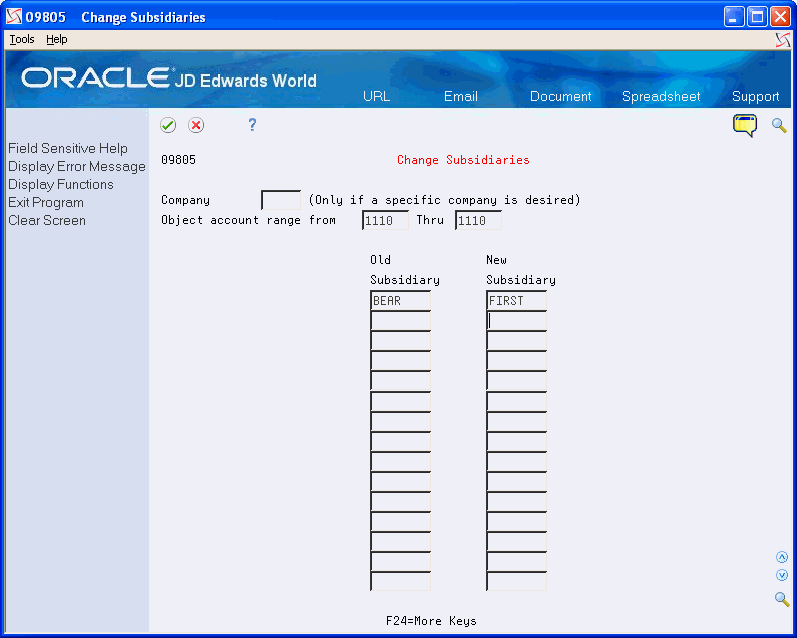This screenshot has height=638, width=797.
Task: Click the New Subsidiary field containing FIRST
Action: (516, 300)
